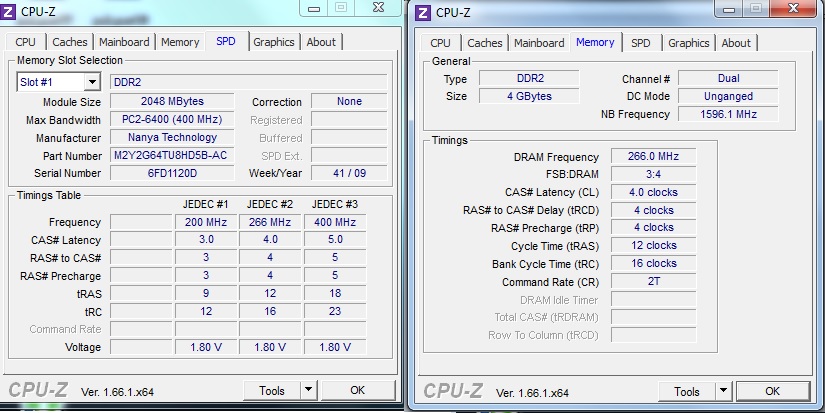Click the JEDEC #3 frequency 400 MHz cell
The height and width of the screenshot is (413, 825).
click(335, 222)
